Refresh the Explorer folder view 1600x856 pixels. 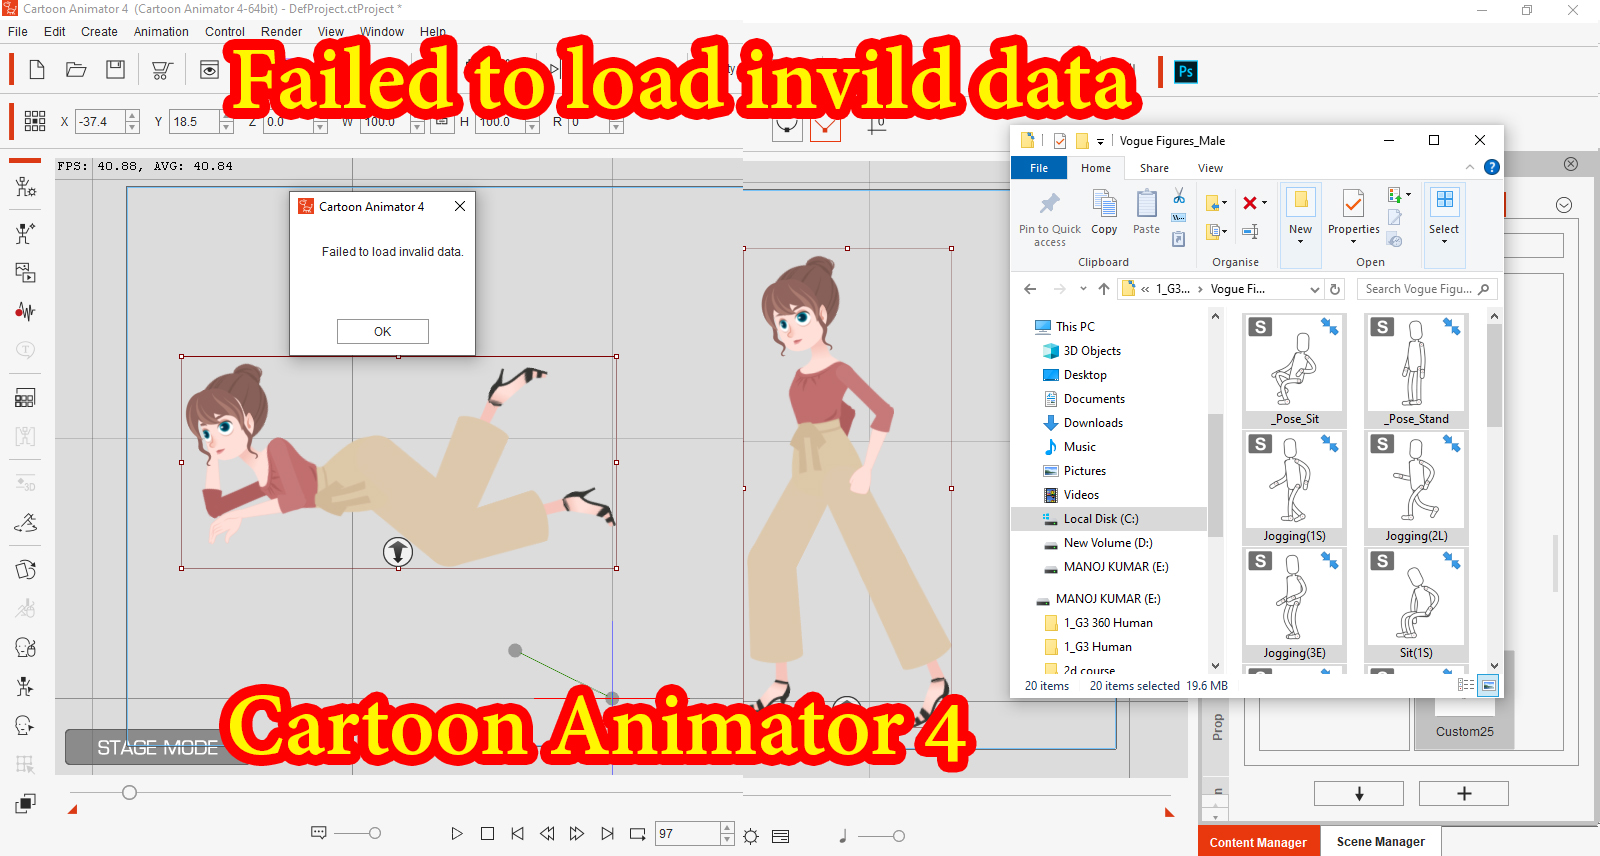coord(1335,289)
